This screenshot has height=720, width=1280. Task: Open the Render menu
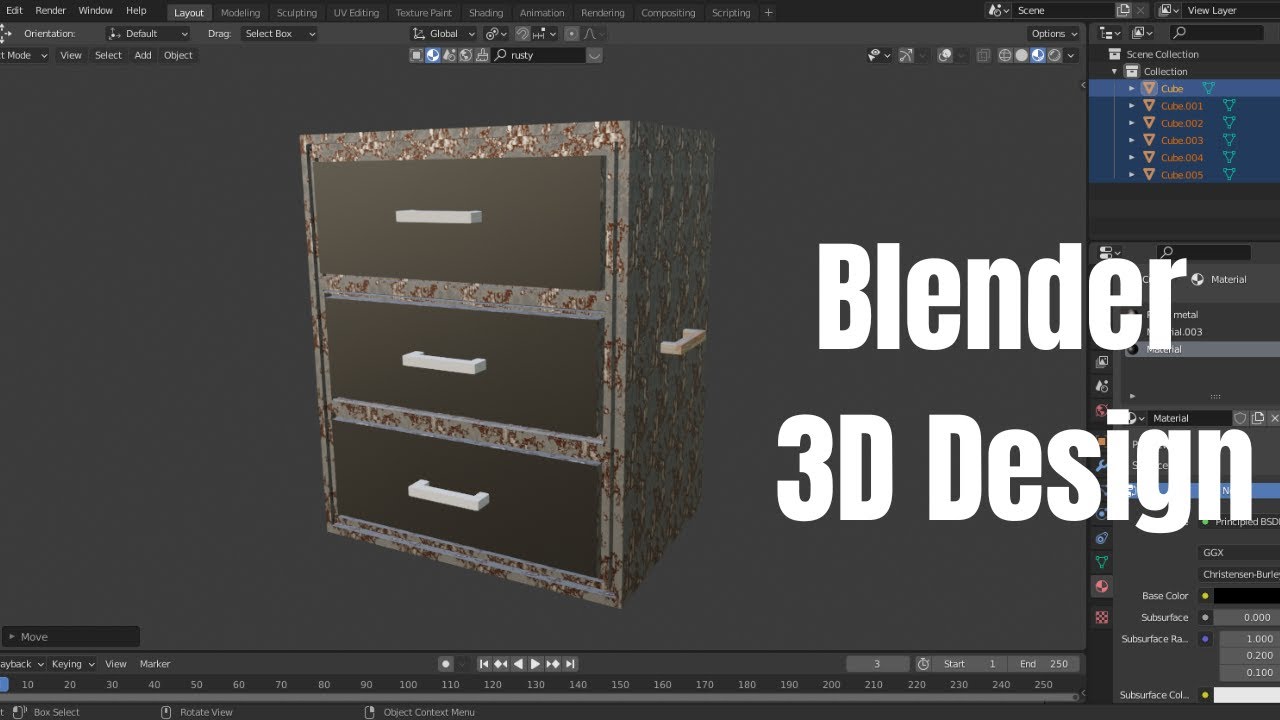point(50,11)
